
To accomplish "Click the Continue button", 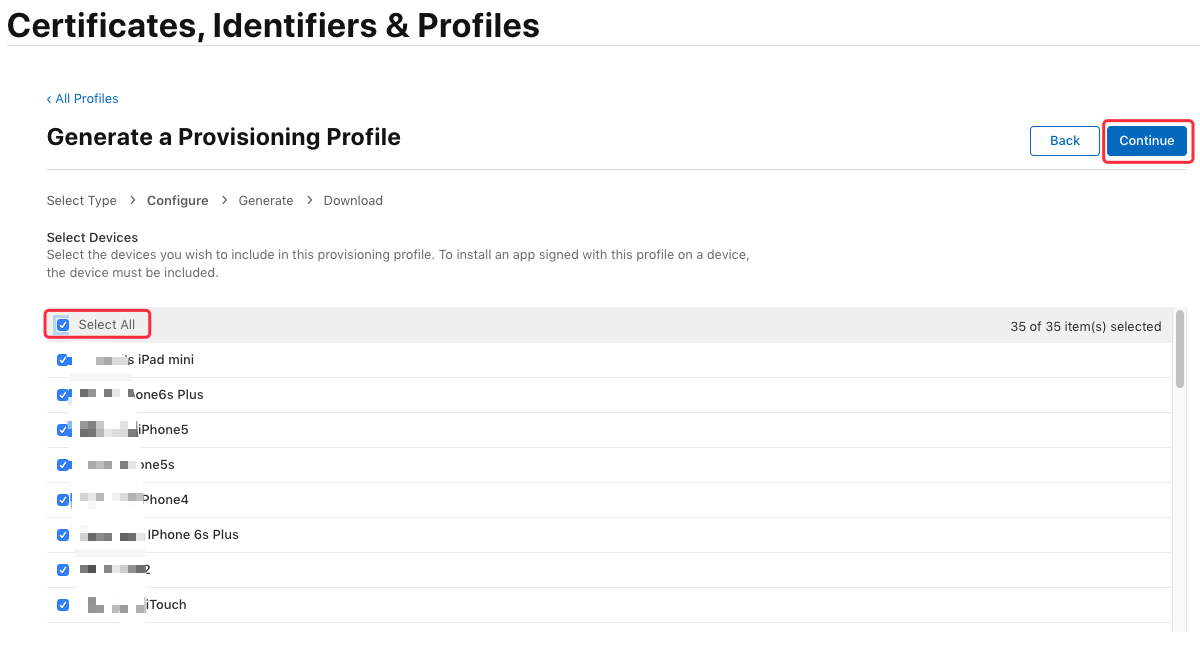I will (x=1147, y=141).
